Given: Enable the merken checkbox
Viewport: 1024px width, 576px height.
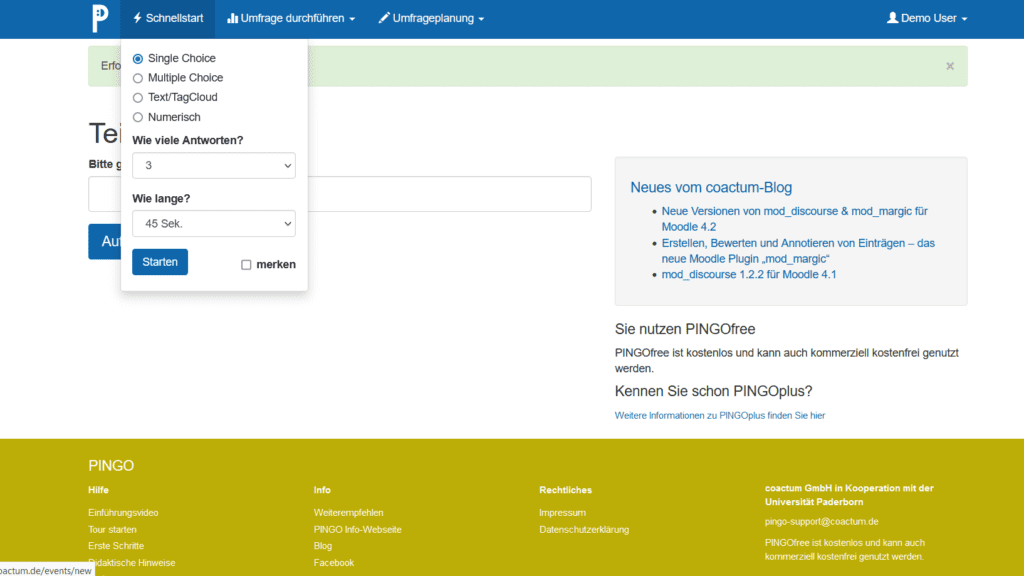Looking at the screenshot, I should coord(245,264).
